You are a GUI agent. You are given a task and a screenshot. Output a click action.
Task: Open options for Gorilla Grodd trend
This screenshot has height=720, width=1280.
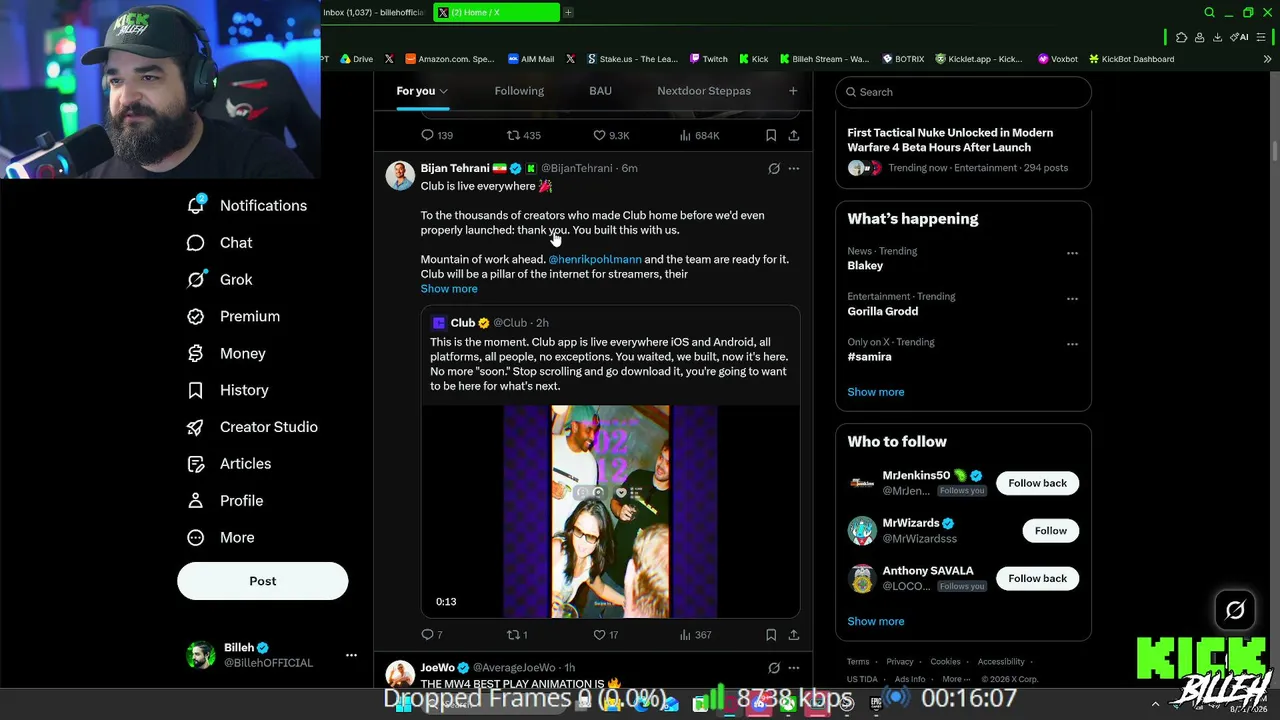(x=1072, y=298)
